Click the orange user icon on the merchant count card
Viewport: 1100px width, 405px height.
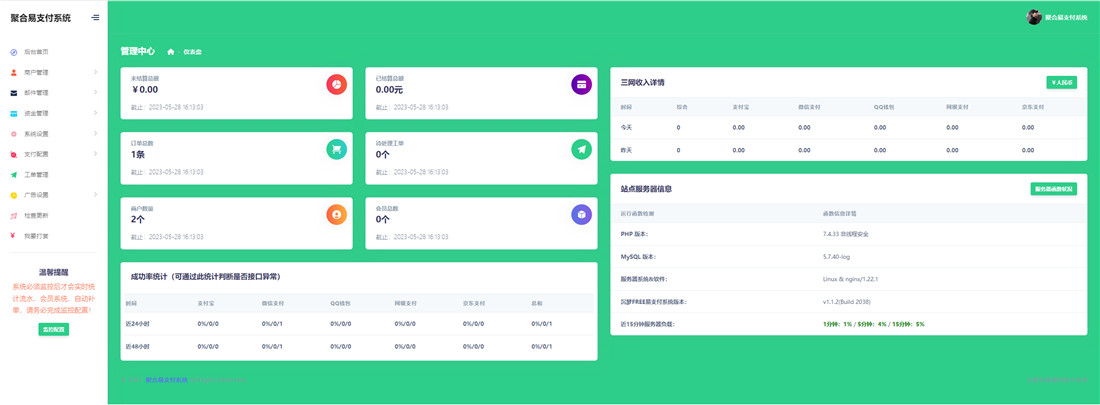pos(337,215)
